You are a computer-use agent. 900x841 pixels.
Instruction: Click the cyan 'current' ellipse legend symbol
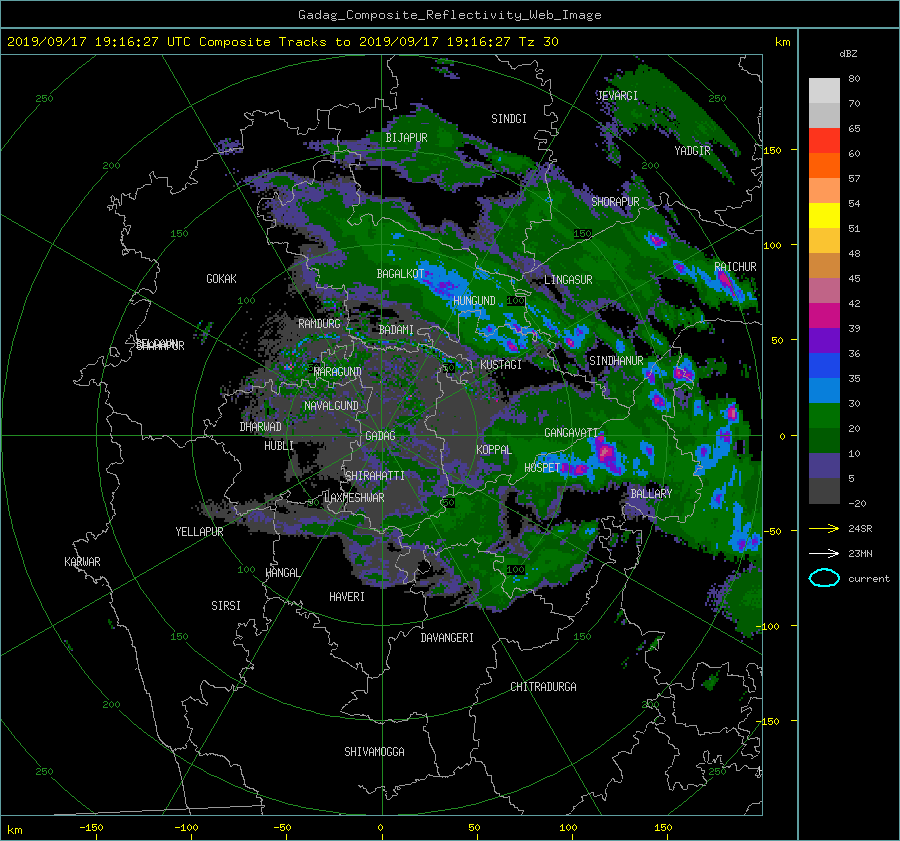[x=824, y=578]
